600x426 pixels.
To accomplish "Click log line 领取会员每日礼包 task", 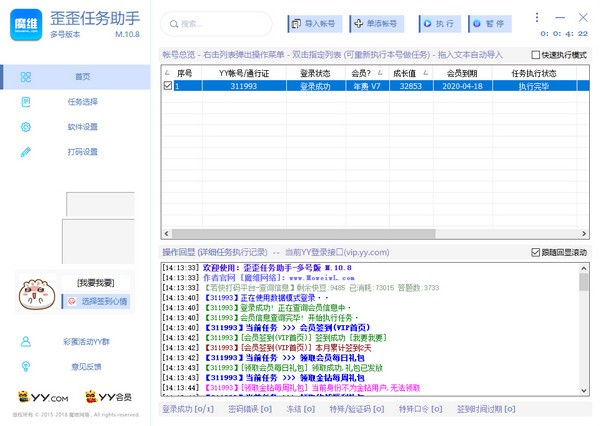I will (285, 358).
